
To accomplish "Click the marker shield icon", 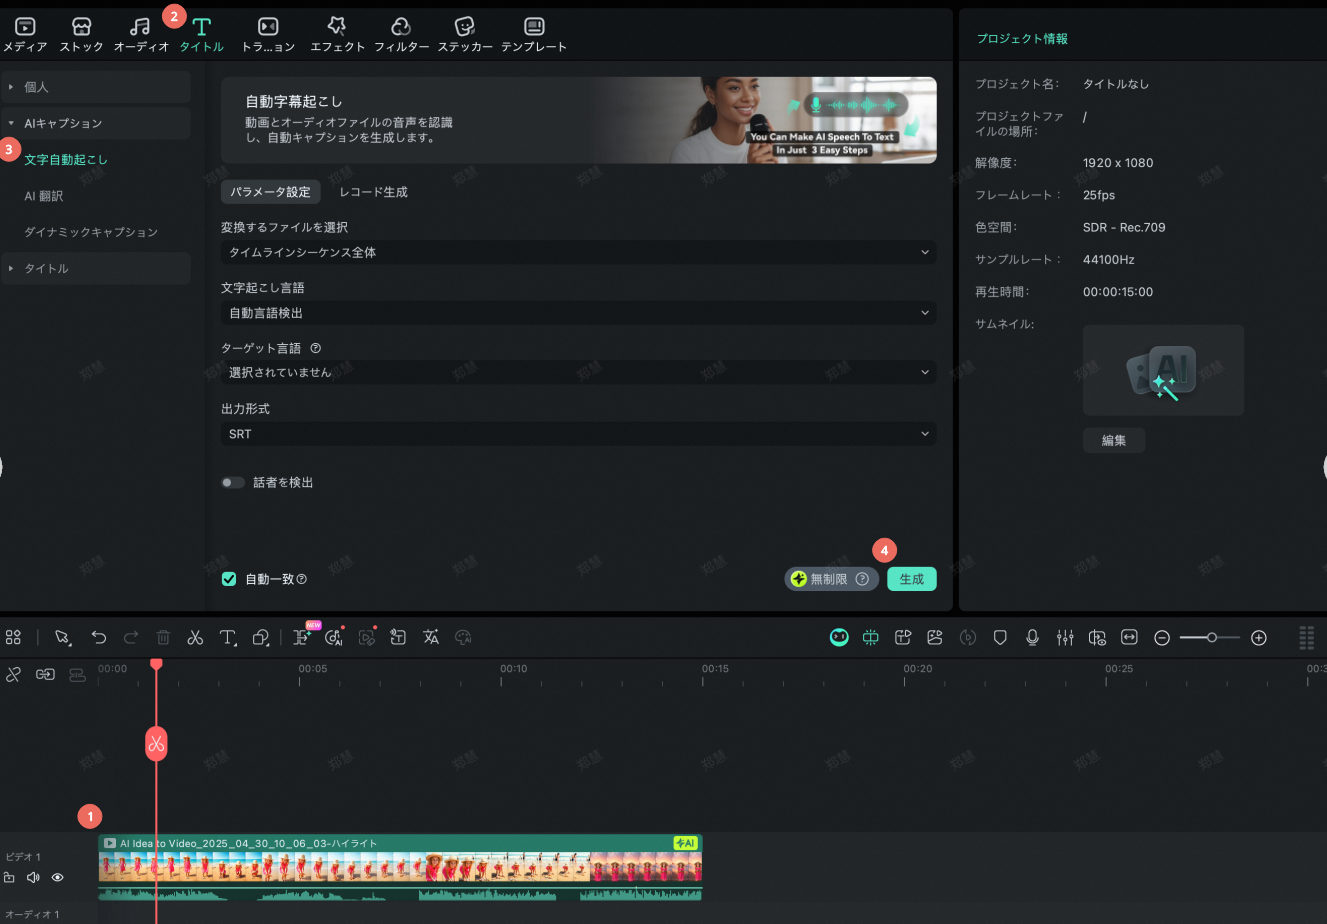I will tap(1000, 637).
